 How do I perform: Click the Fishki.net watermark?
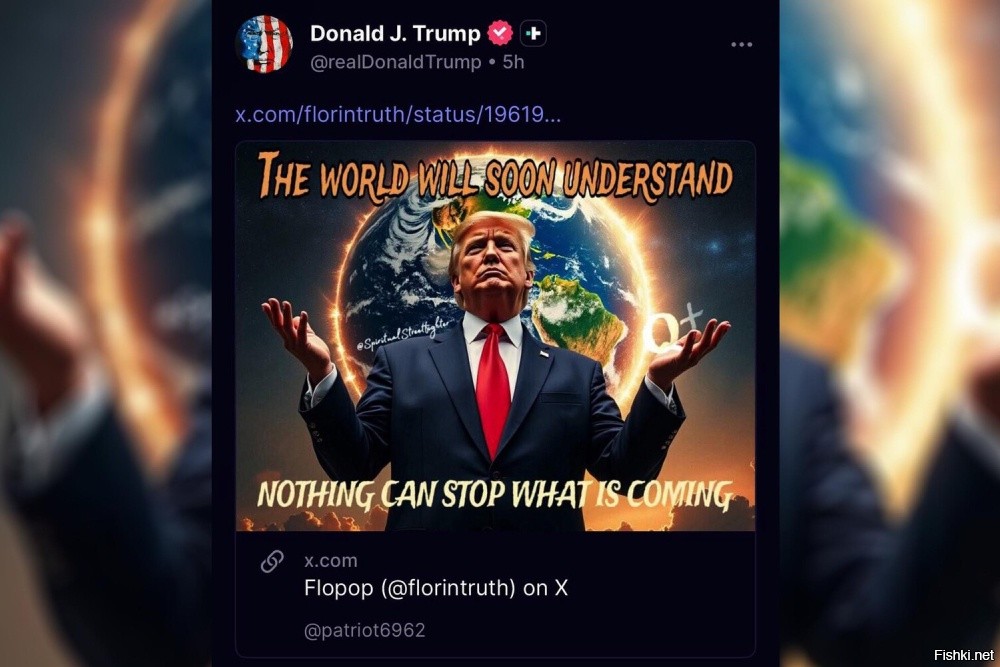pos(964,655)
